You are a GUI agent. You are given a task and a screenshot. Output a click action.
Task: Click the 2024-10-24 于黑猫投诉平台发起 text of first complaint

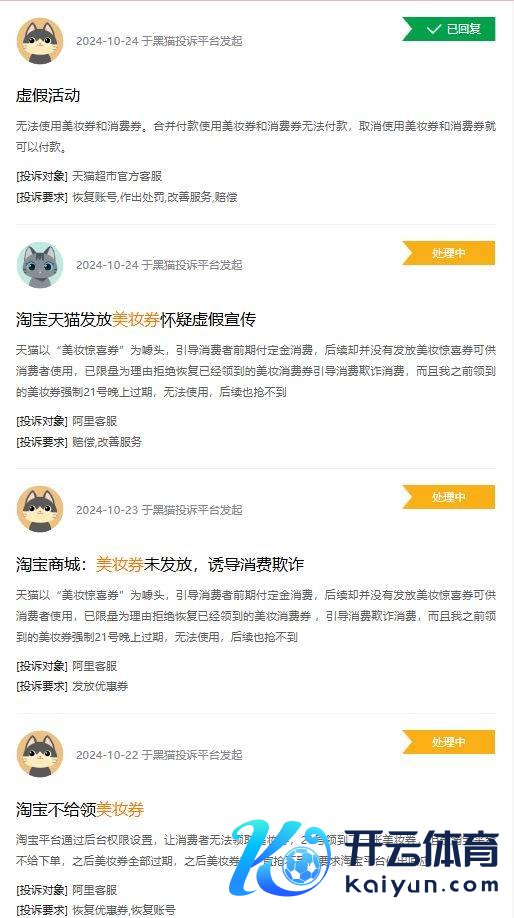pyautogui.click(x=159, y=41)
